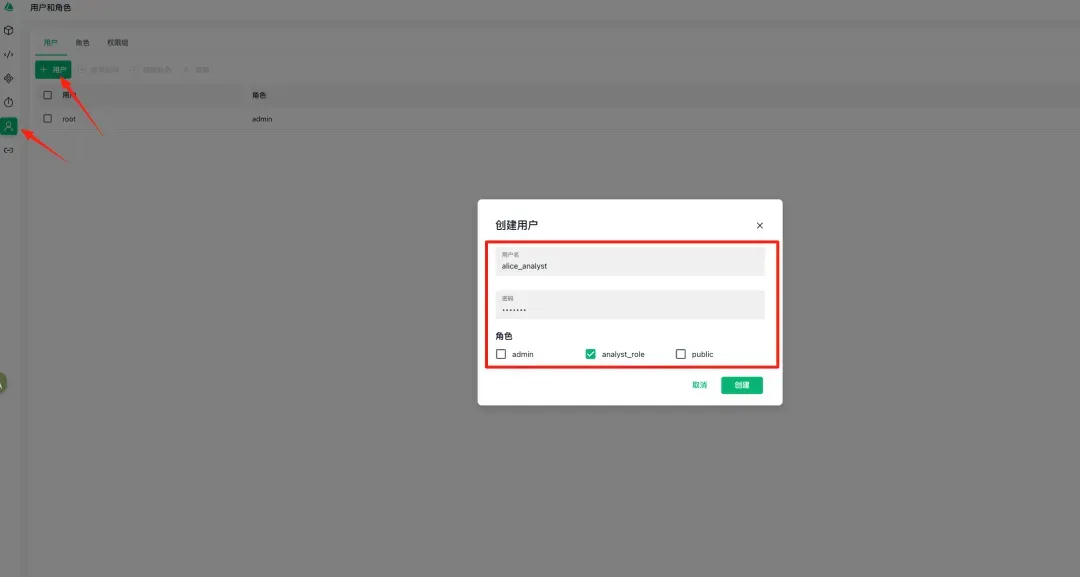Open the code bracket icon in sidebar
The image size is (1080, 577).
pos(9,55)
